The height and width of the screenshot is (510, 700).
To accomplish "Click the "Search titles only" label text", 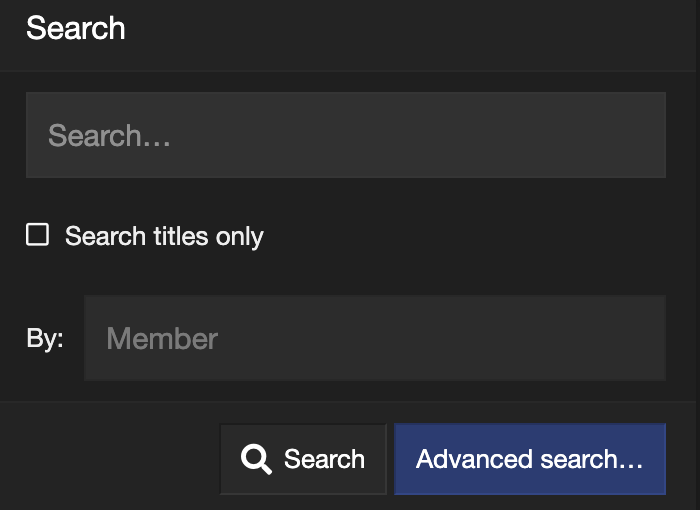I will tap(164, 237).
